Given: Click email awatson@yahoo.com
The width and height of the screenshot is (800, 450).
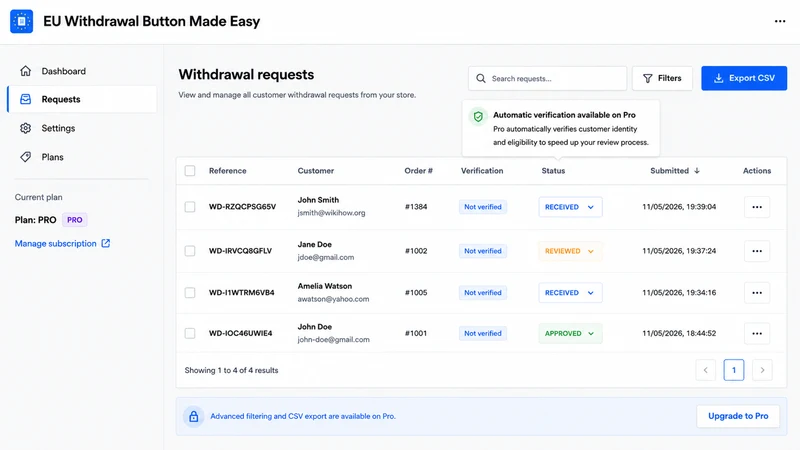Looking at the screenshot, I should 333,299.
